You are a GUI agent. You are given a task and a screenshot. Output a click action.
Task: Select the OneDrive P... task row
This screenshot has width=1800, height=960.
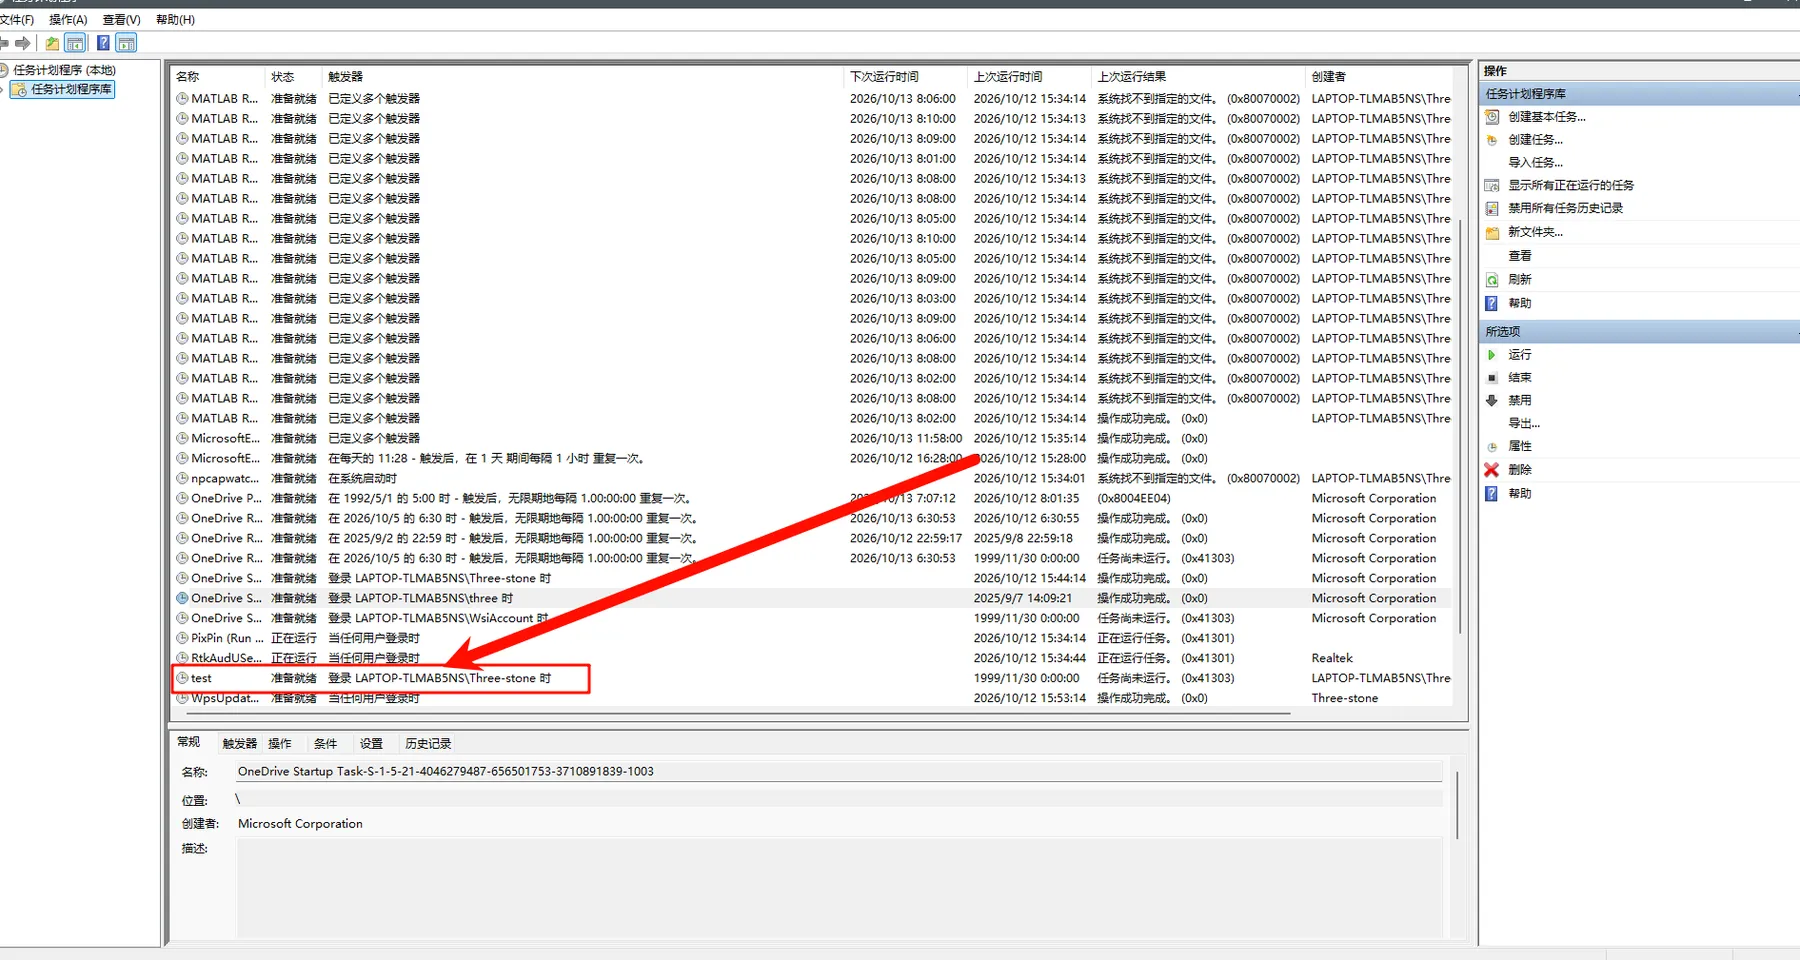click(x=812, y=498)
